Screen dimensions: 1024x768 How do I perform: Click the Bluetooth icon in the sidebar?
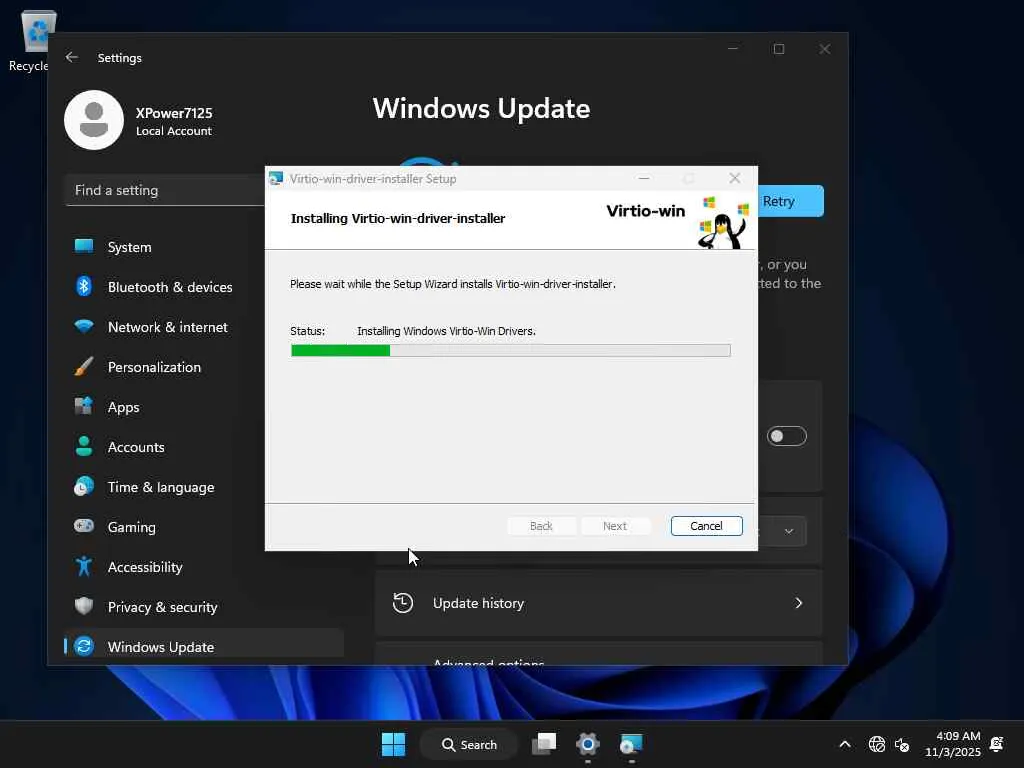(x=84, y=286)
